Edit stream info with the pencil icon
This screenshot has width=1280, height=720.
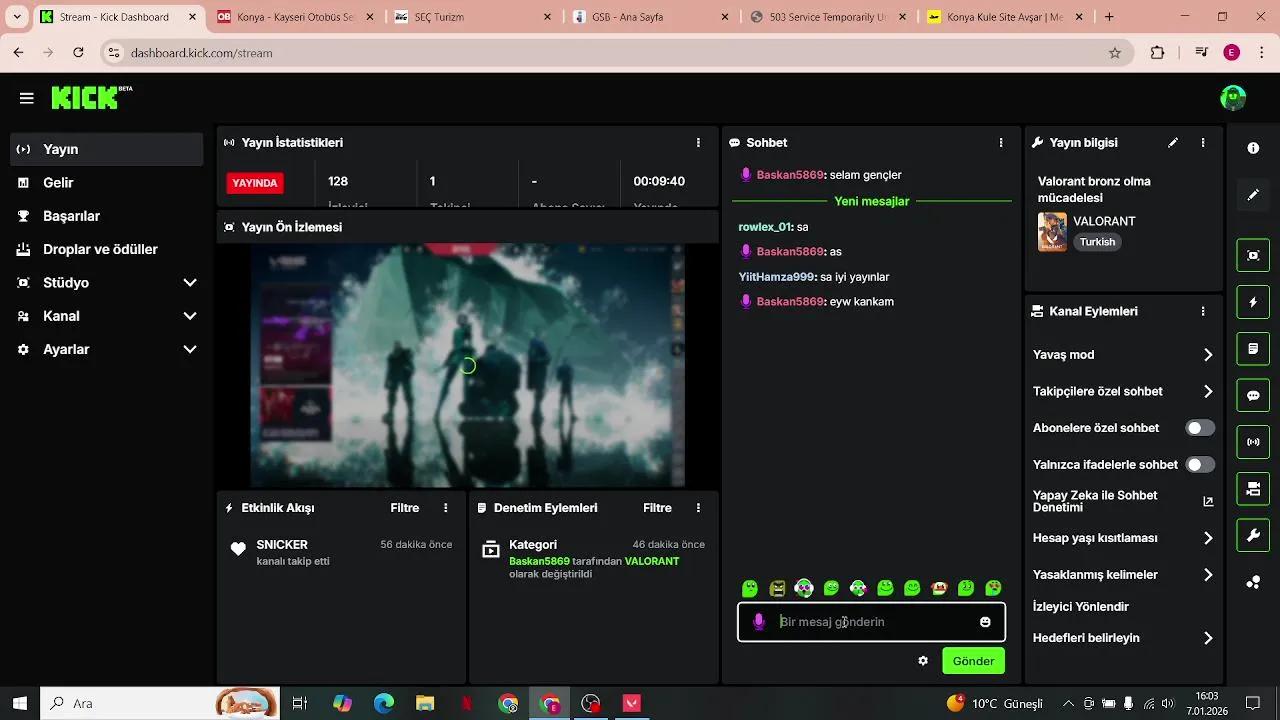tap(1172, 142)
